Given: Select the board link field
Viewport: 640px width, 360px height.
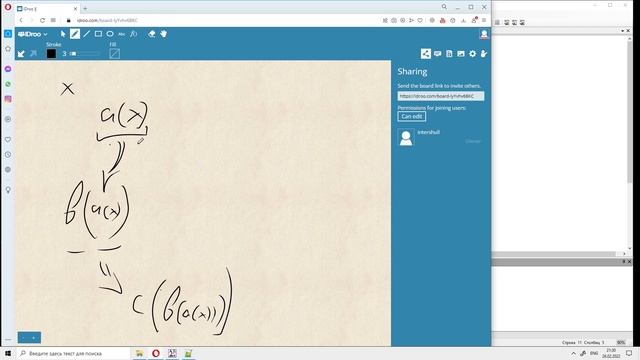Looking at the screenshot, I should pos(441,96).
